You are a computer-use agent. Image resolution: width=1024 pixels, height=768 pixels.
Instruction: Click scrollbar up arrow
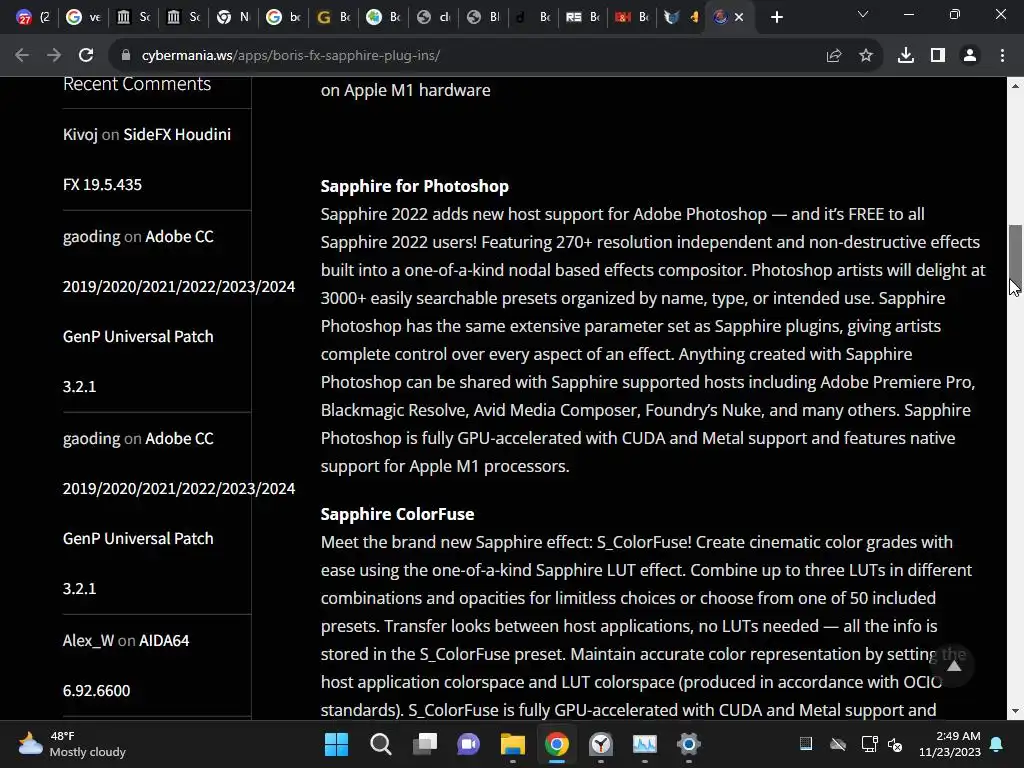tap(1015, 86)
